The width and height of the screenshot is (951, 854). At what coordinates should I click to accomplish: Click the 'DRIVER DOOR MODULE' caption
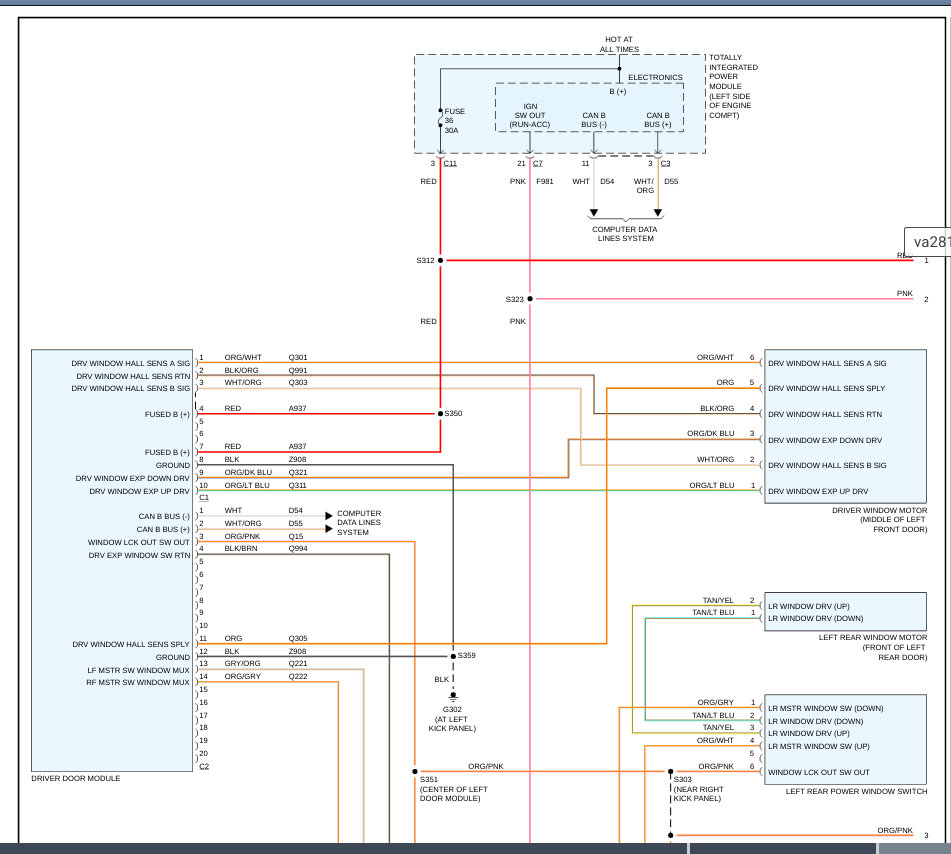click(x=76, y=778)
